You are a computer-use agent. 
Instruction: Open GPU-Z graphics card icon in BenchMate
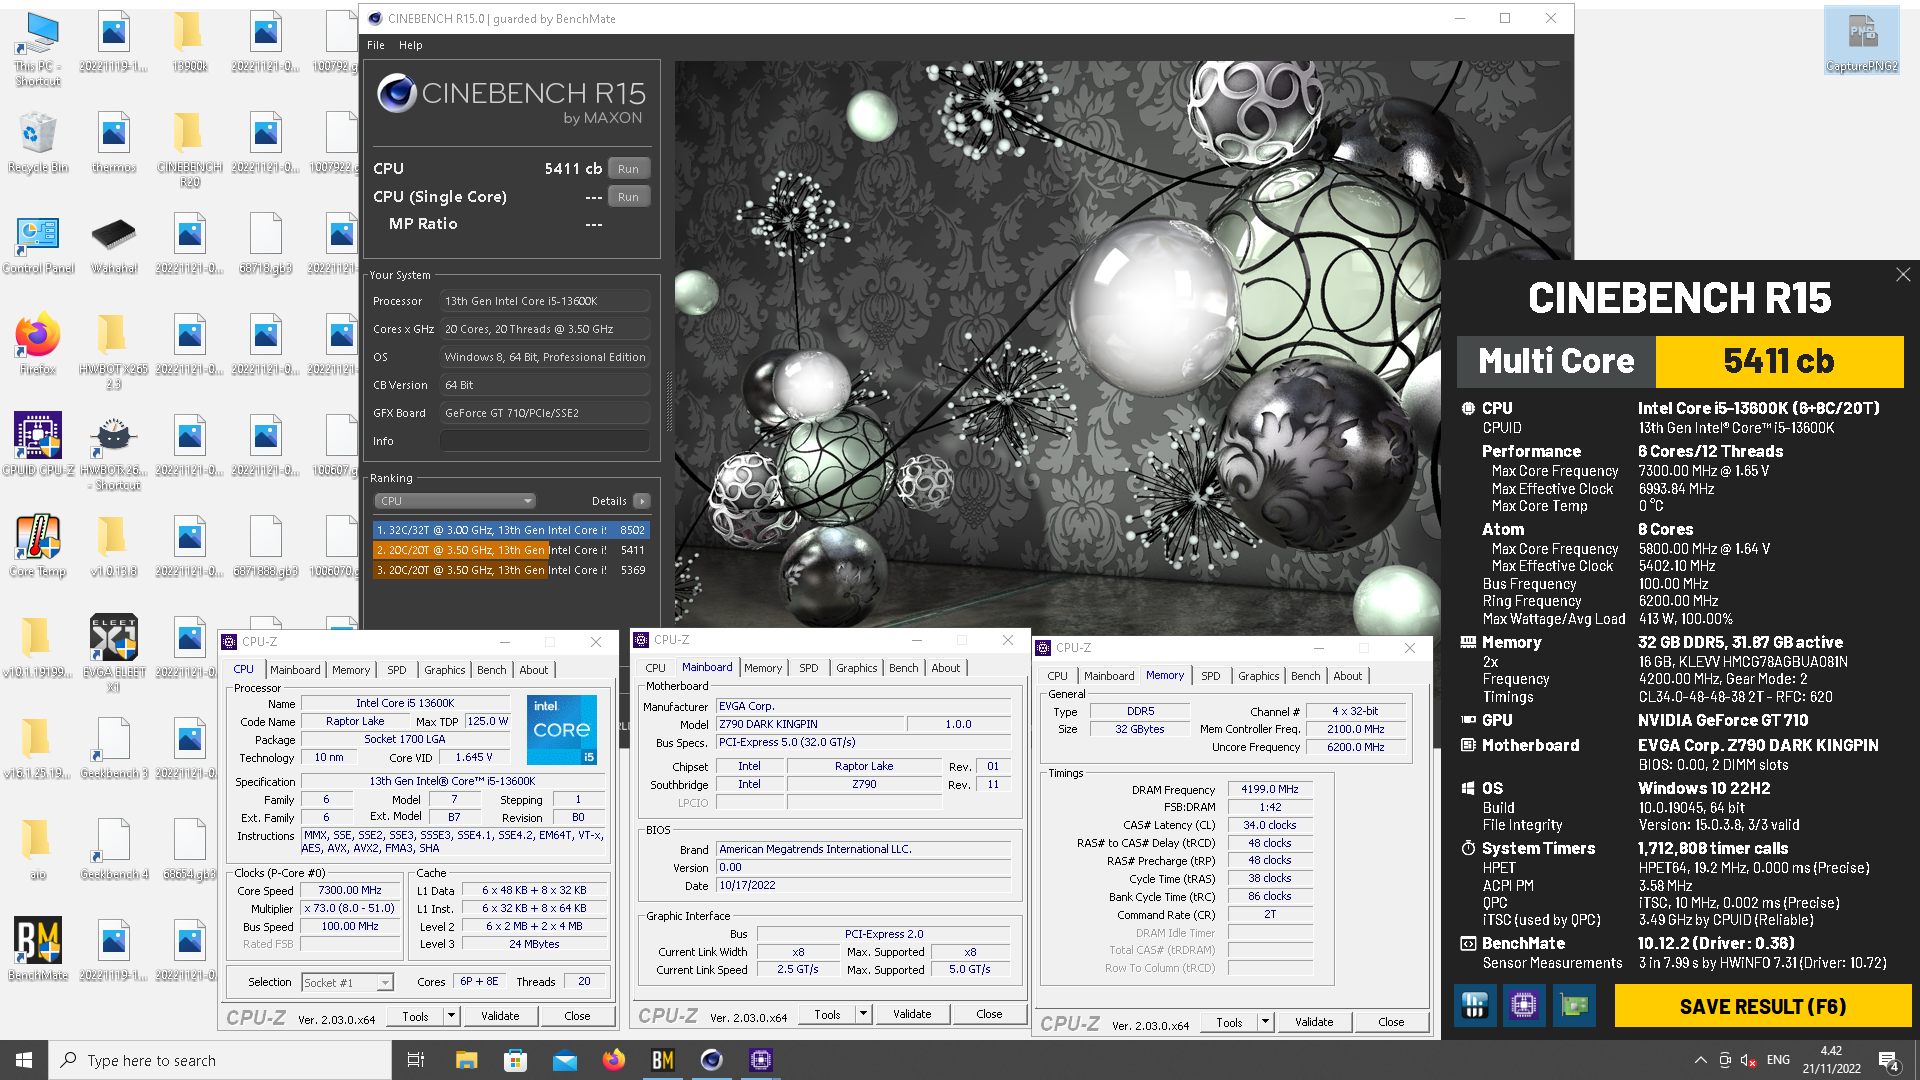pos(1574,1005)
